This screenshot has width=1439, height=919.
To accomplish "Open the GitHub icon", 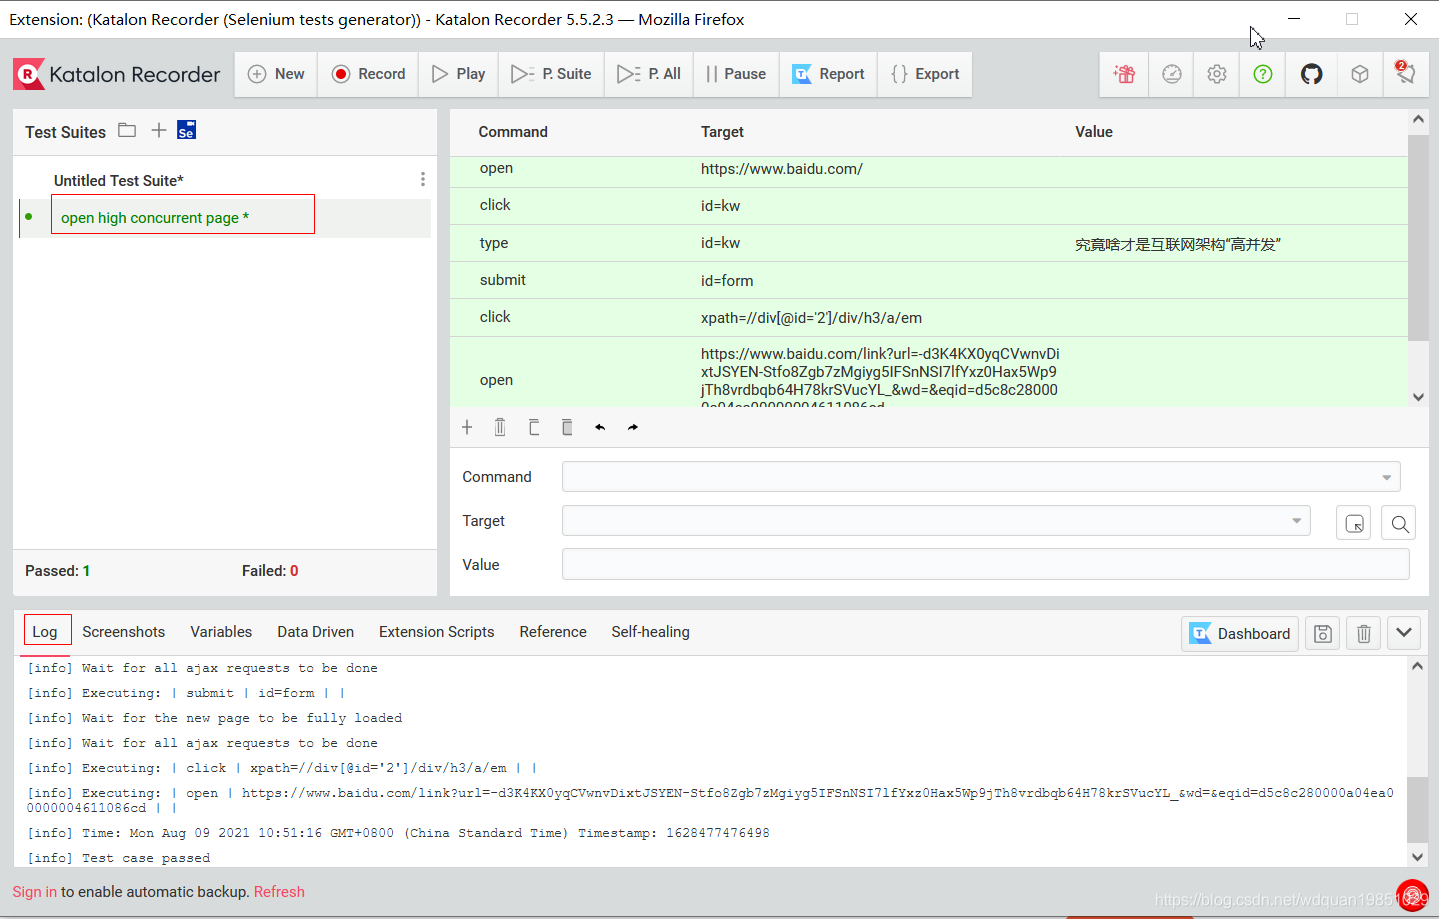I will pyautogui.click(x=1311, y=74).
